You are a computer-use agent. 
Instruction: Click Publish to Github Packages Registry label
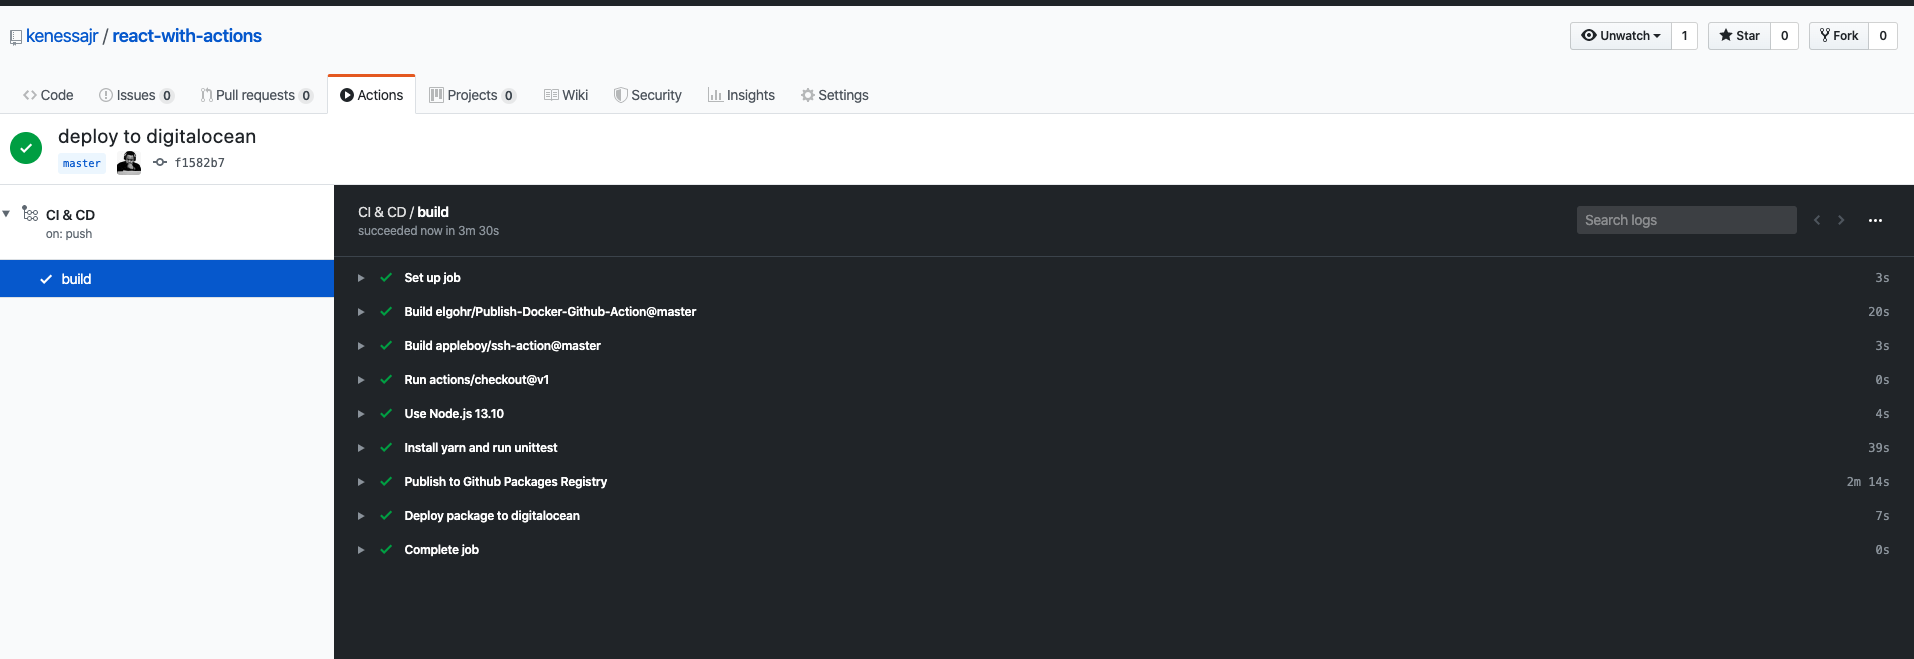pyautogui.click(x=505, y=482)
